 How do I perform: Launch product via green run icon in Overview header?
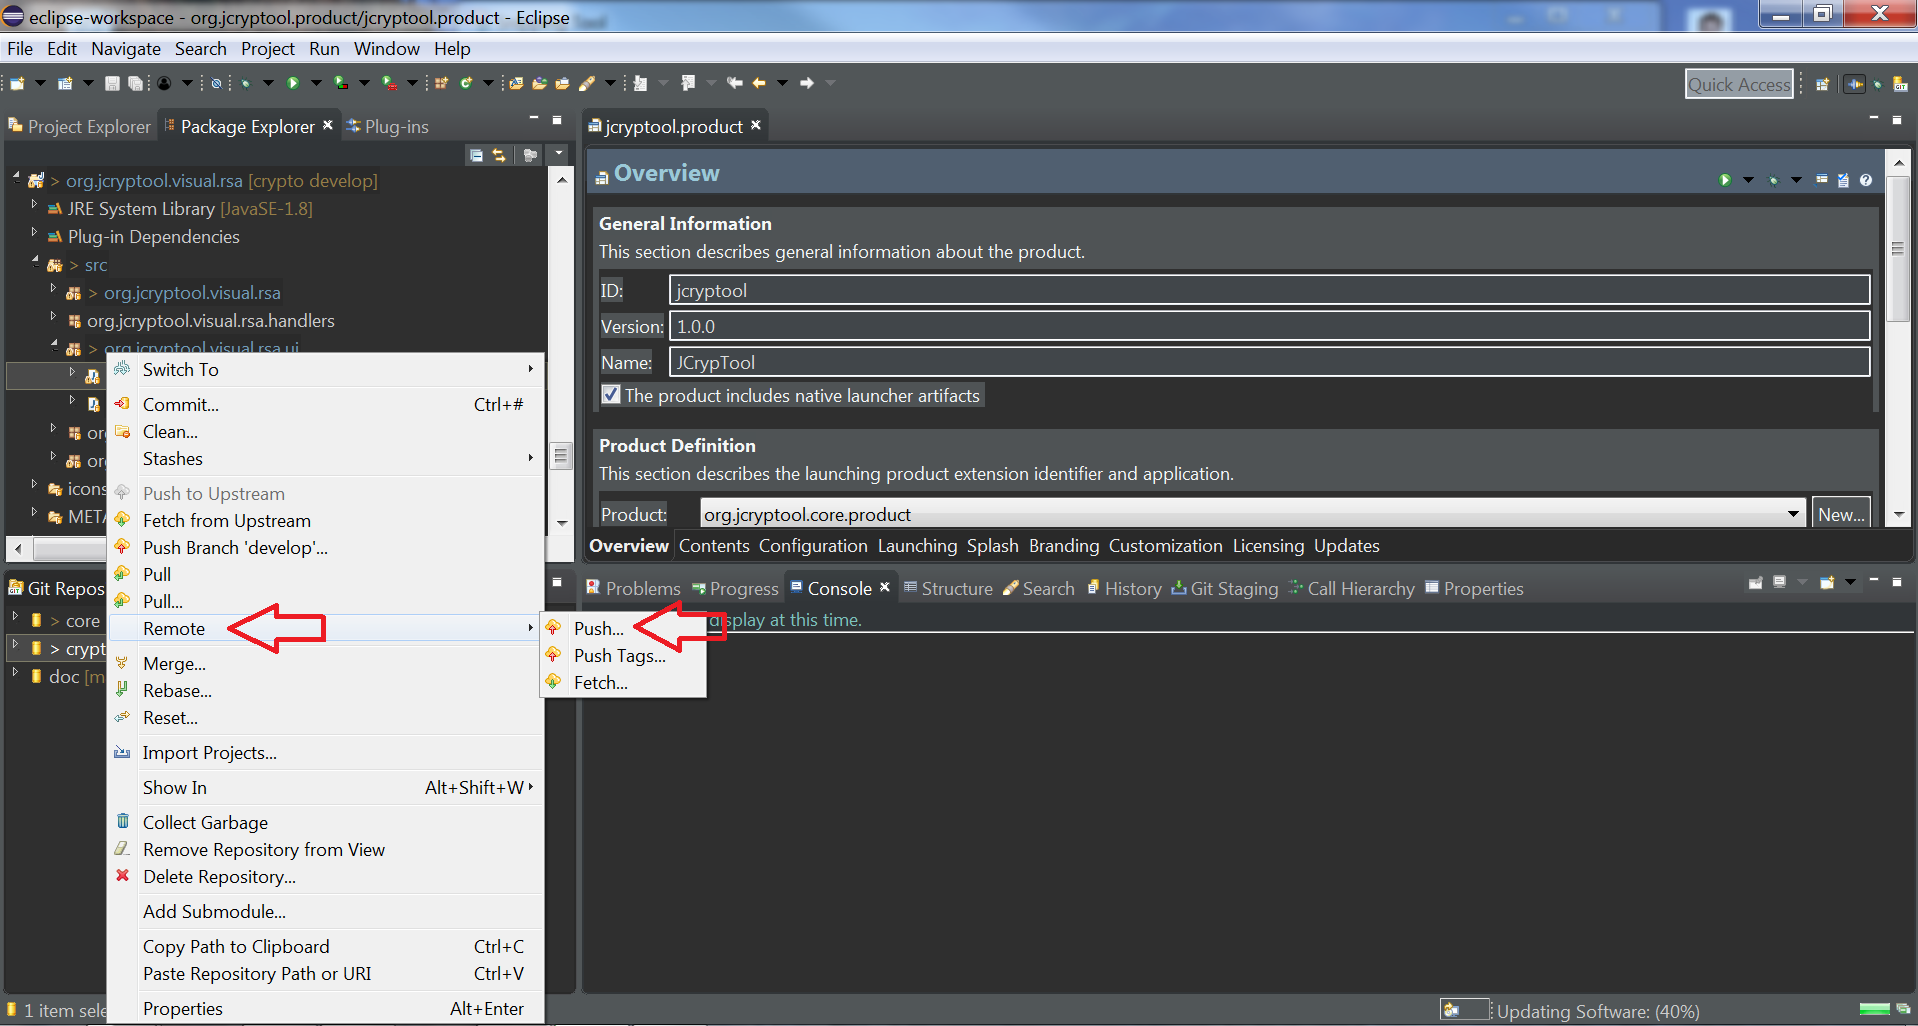[x=1725, y=180]
